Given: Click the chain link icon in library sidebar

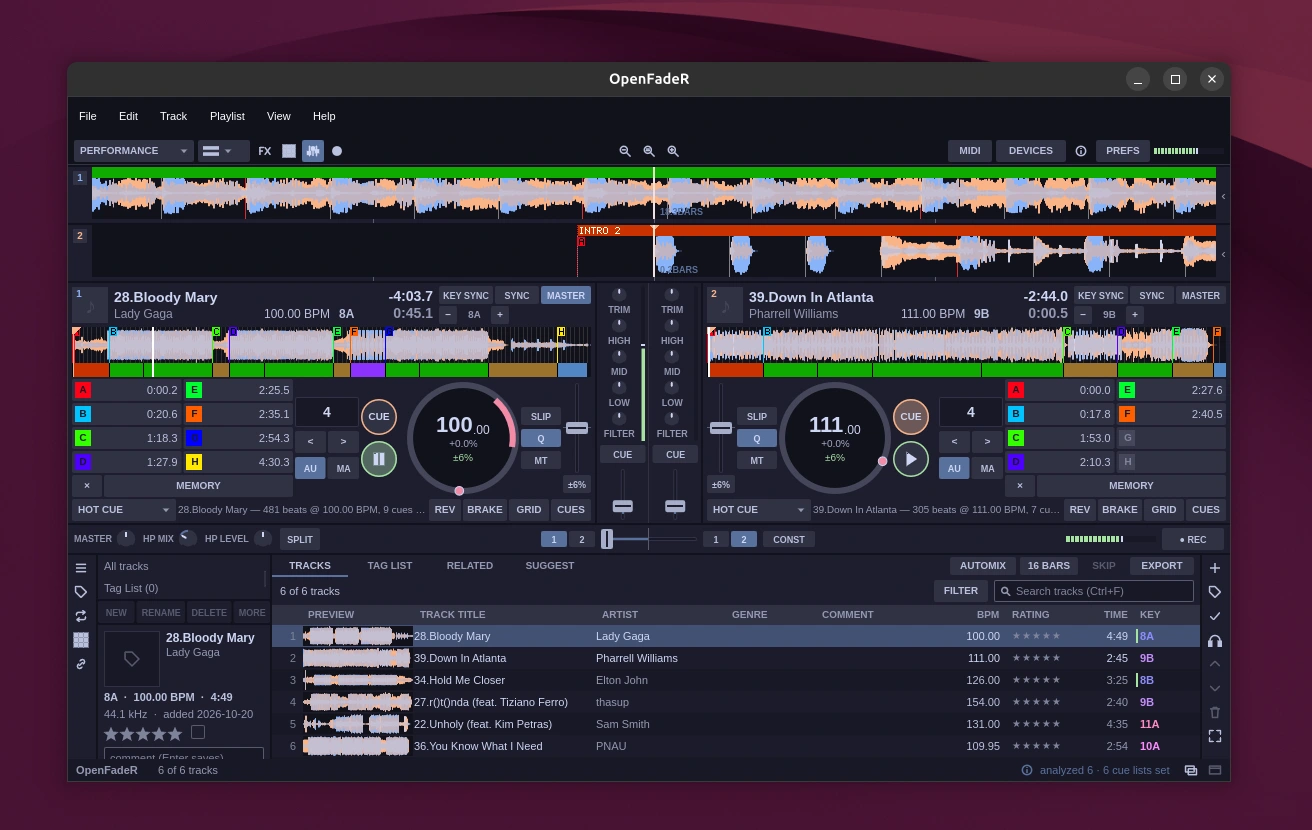Looking at the screenshot, I should coord(81,664).
